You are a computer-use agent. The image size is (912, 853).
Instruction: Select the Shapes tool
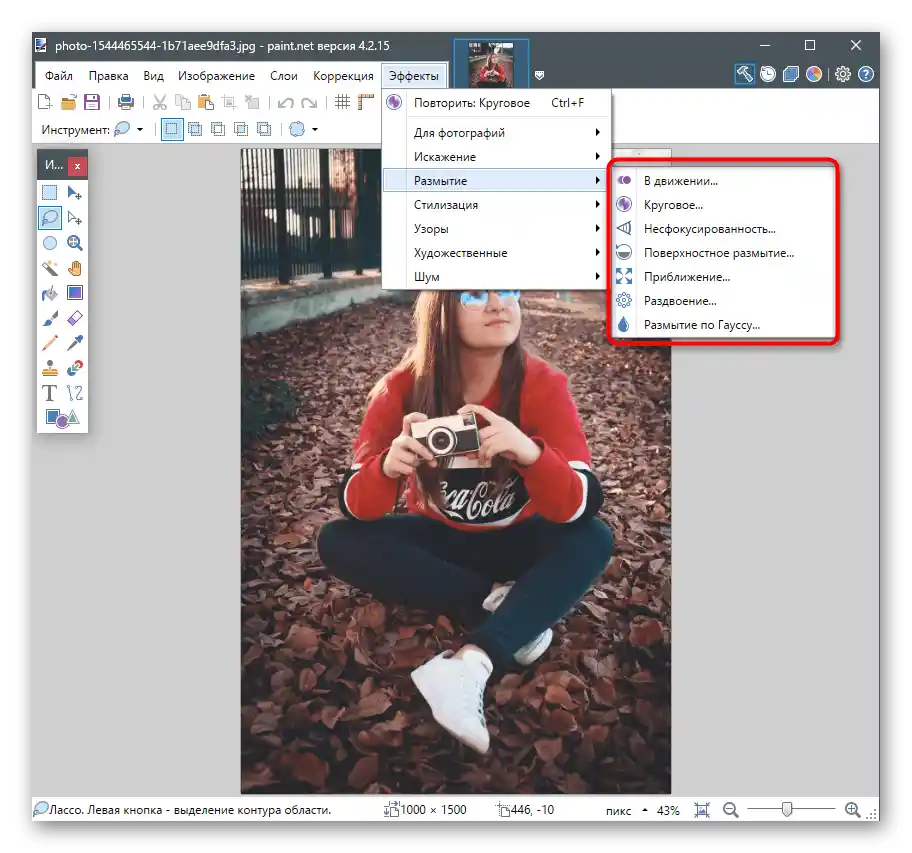(62, 418)
